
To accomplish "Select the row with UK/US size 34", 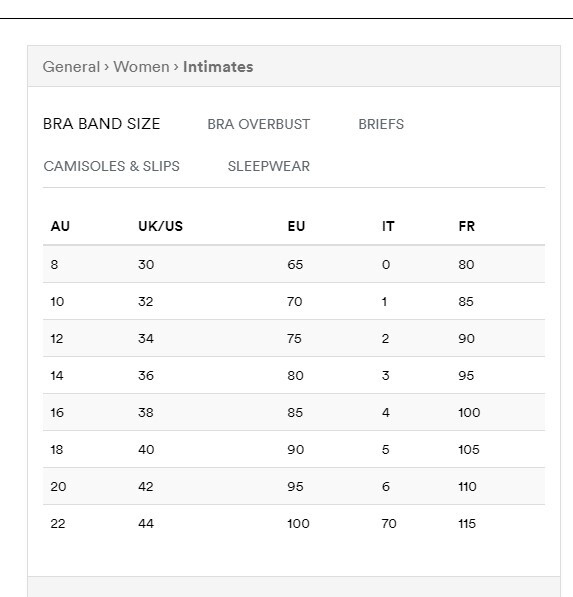I will [x=294, y=338].
